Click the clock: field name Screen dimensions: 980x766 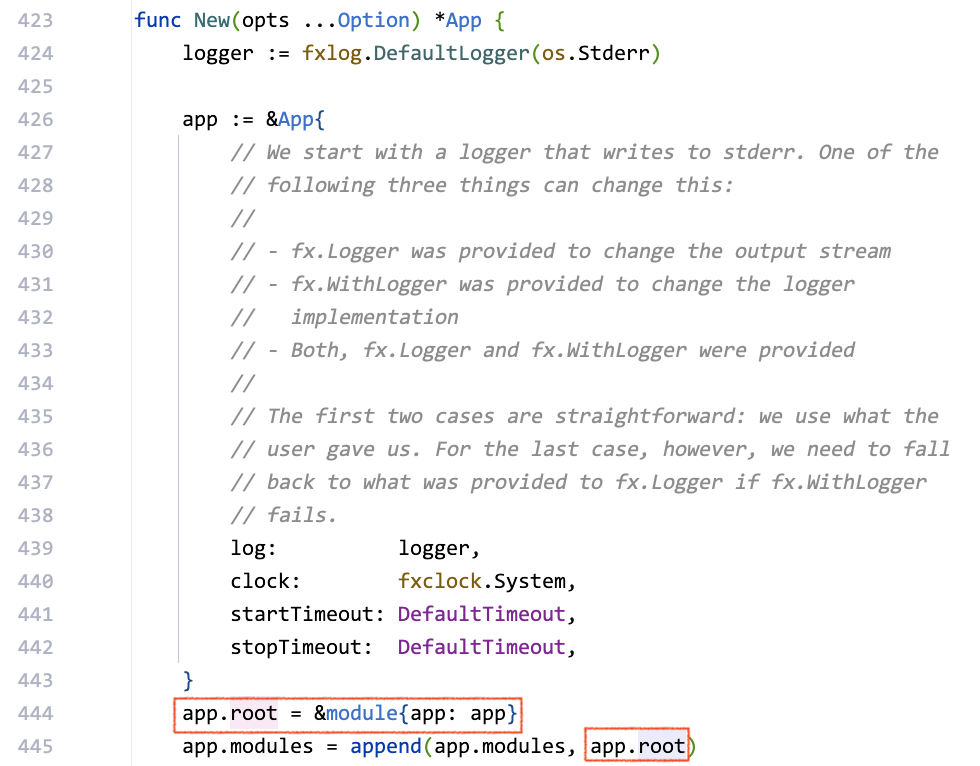coord(265,582)
